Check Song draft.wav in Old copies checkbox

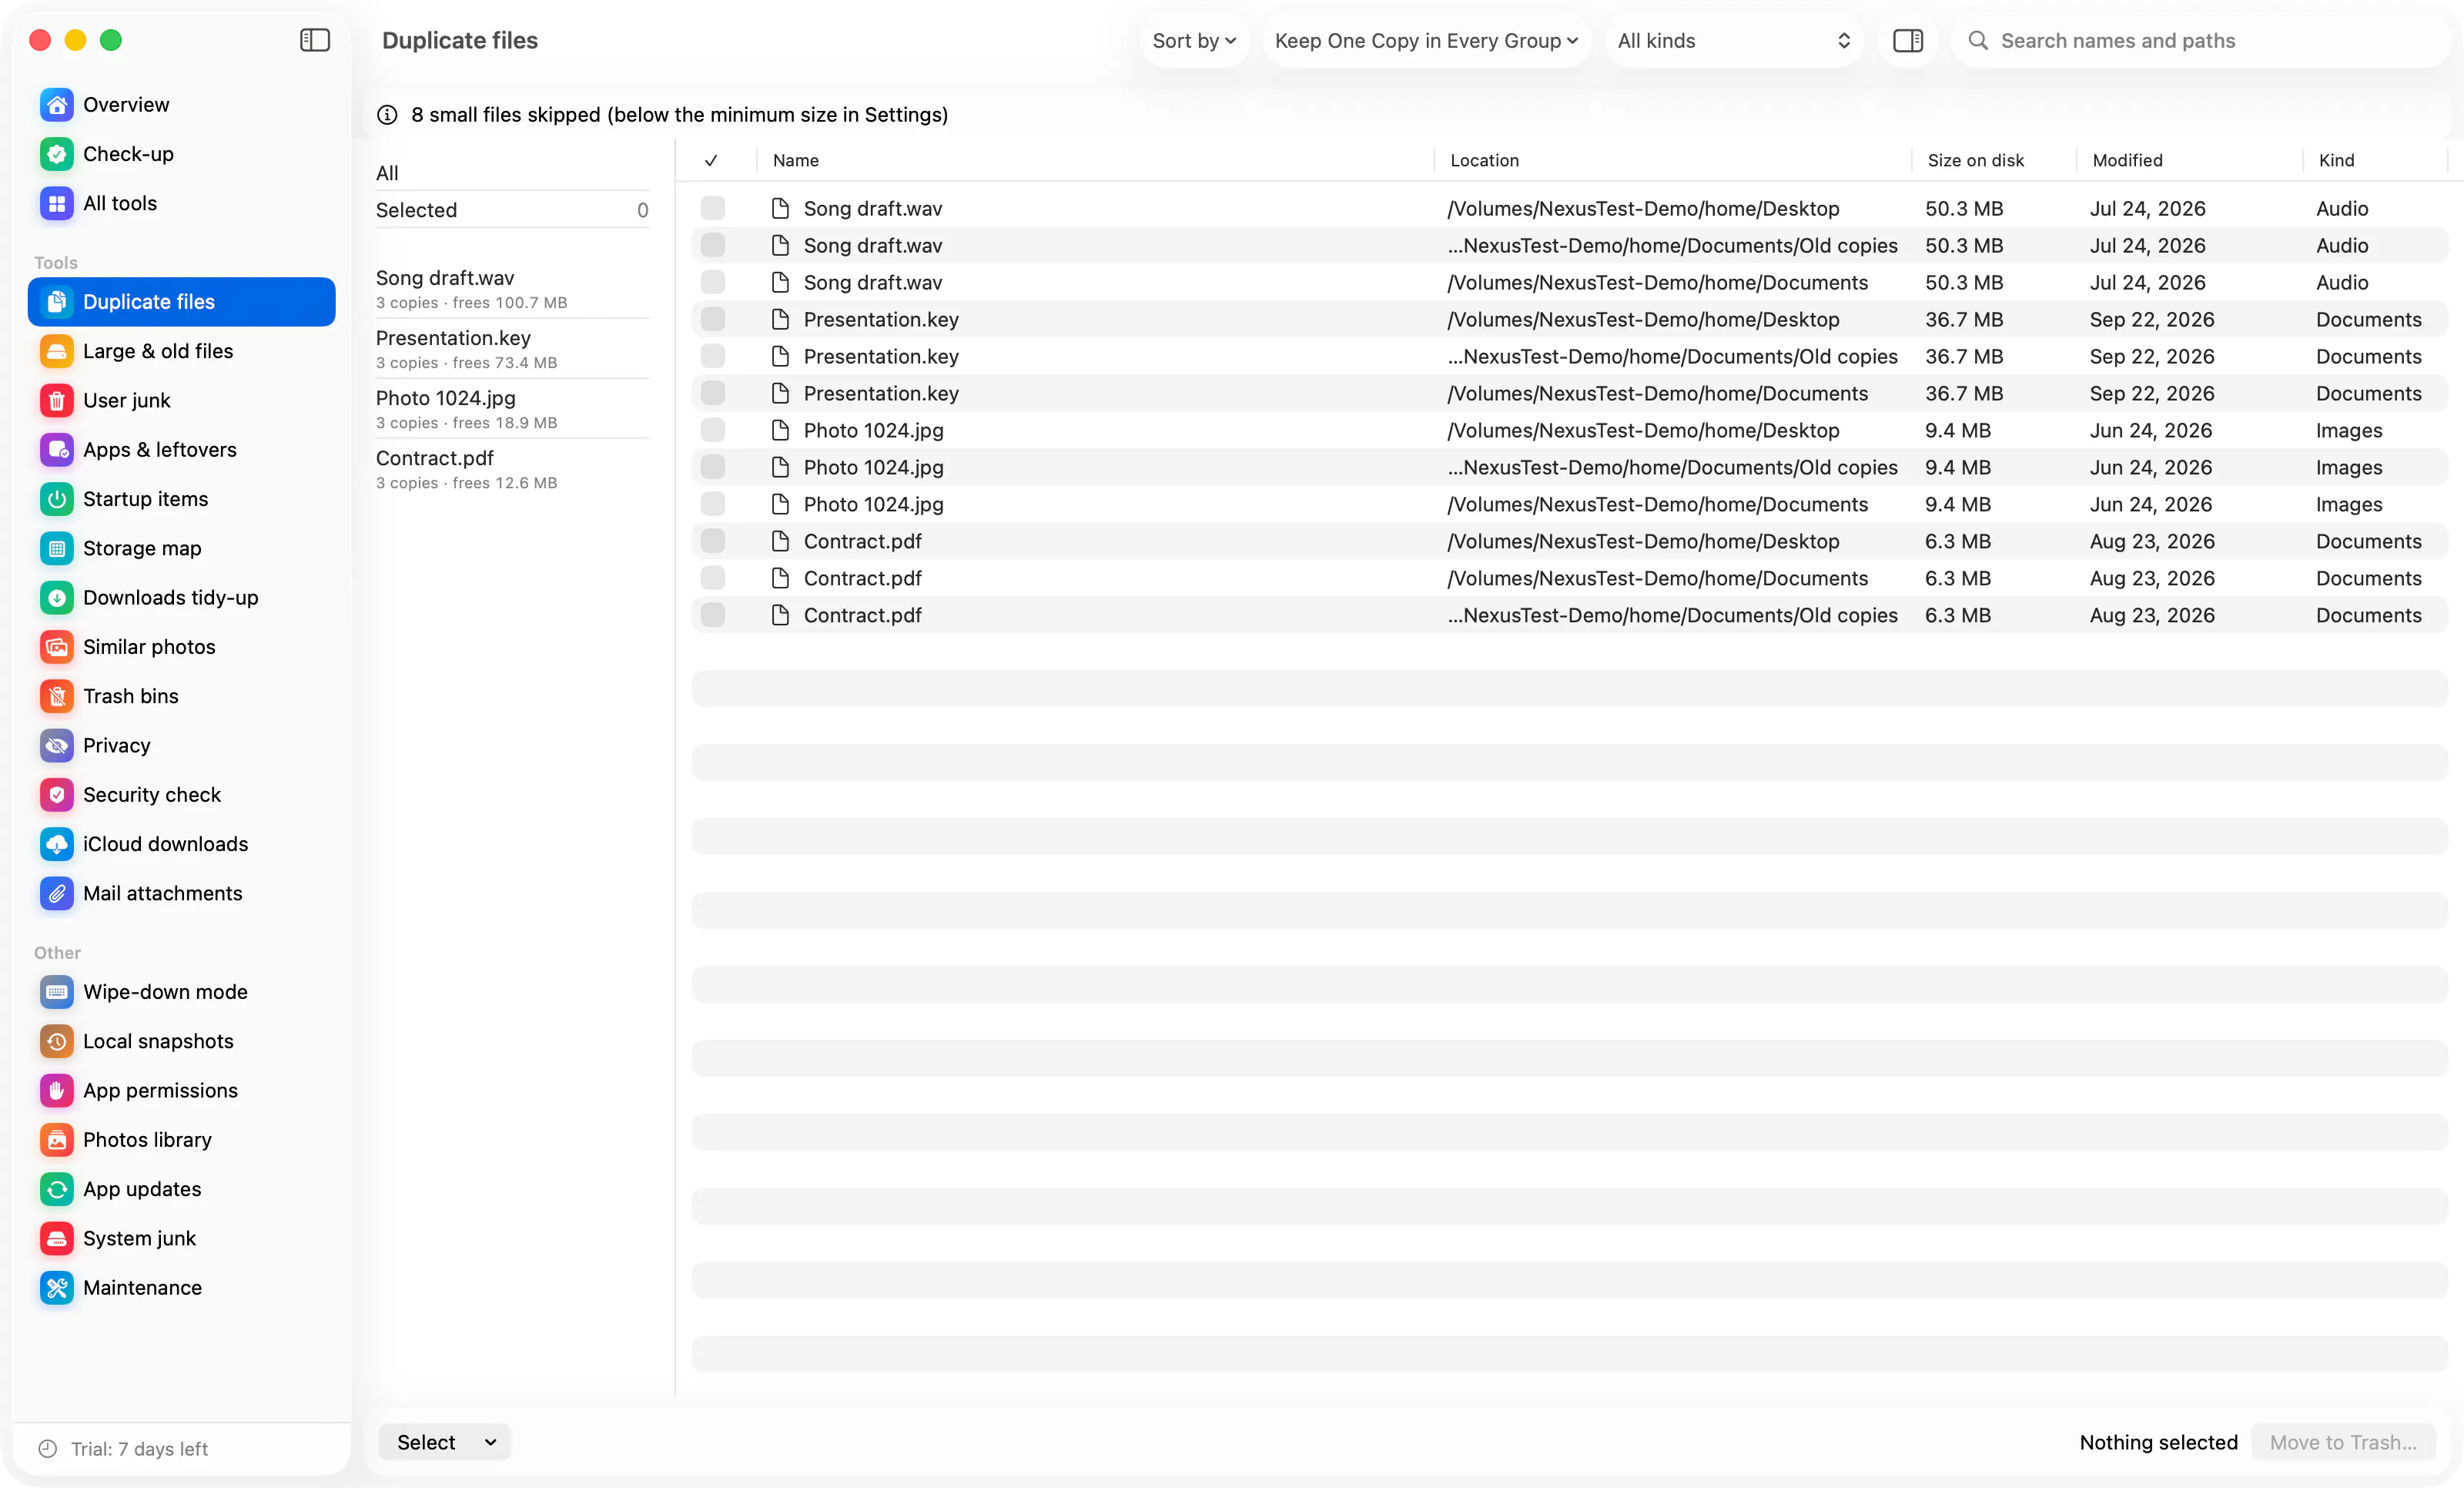point(713,245)
